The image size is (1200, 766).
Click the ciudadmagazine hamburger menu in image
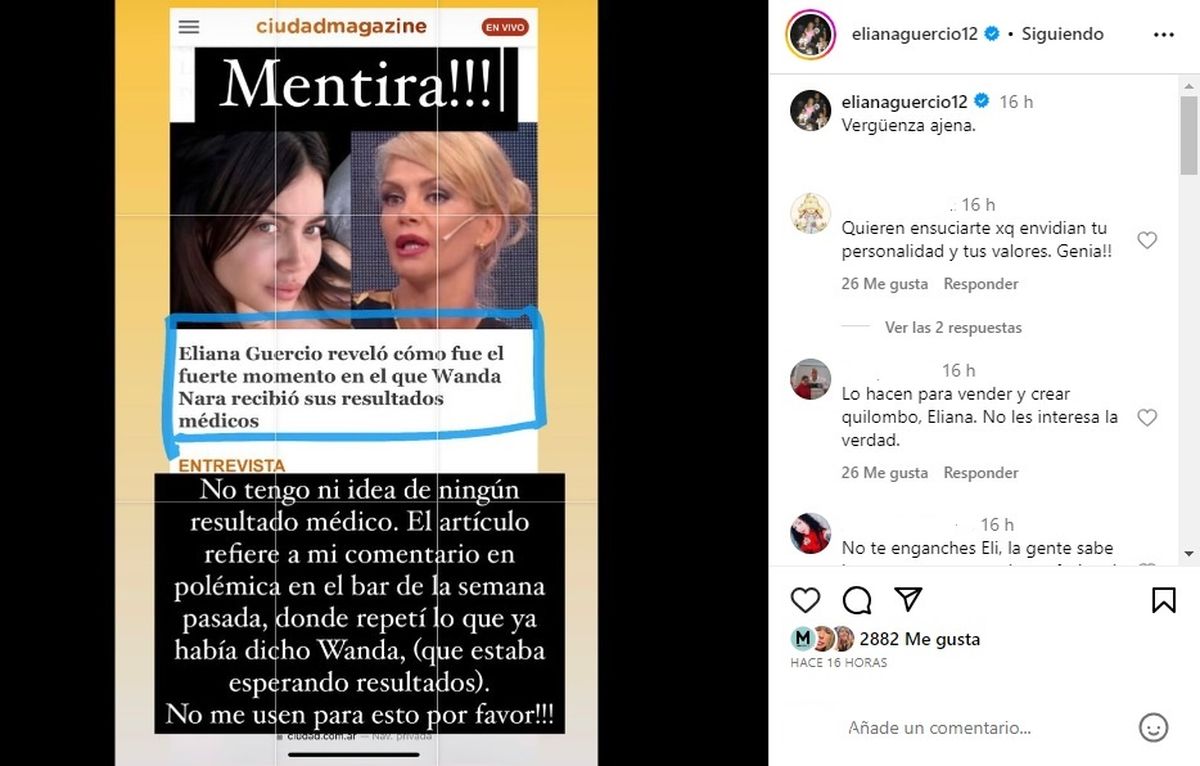(x=189, y=27)
